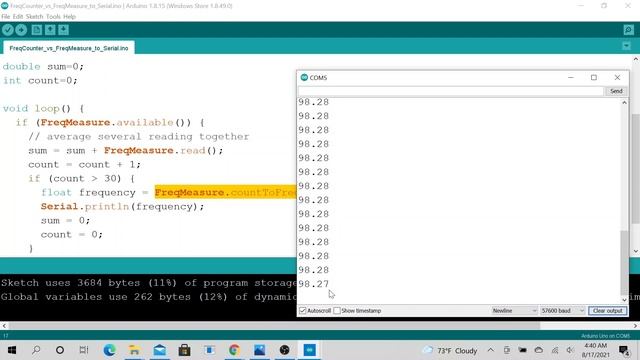Open the OBS Studio taskbar icon
Viewport: 640px width, 360px height.
click(x=284, y=350)
